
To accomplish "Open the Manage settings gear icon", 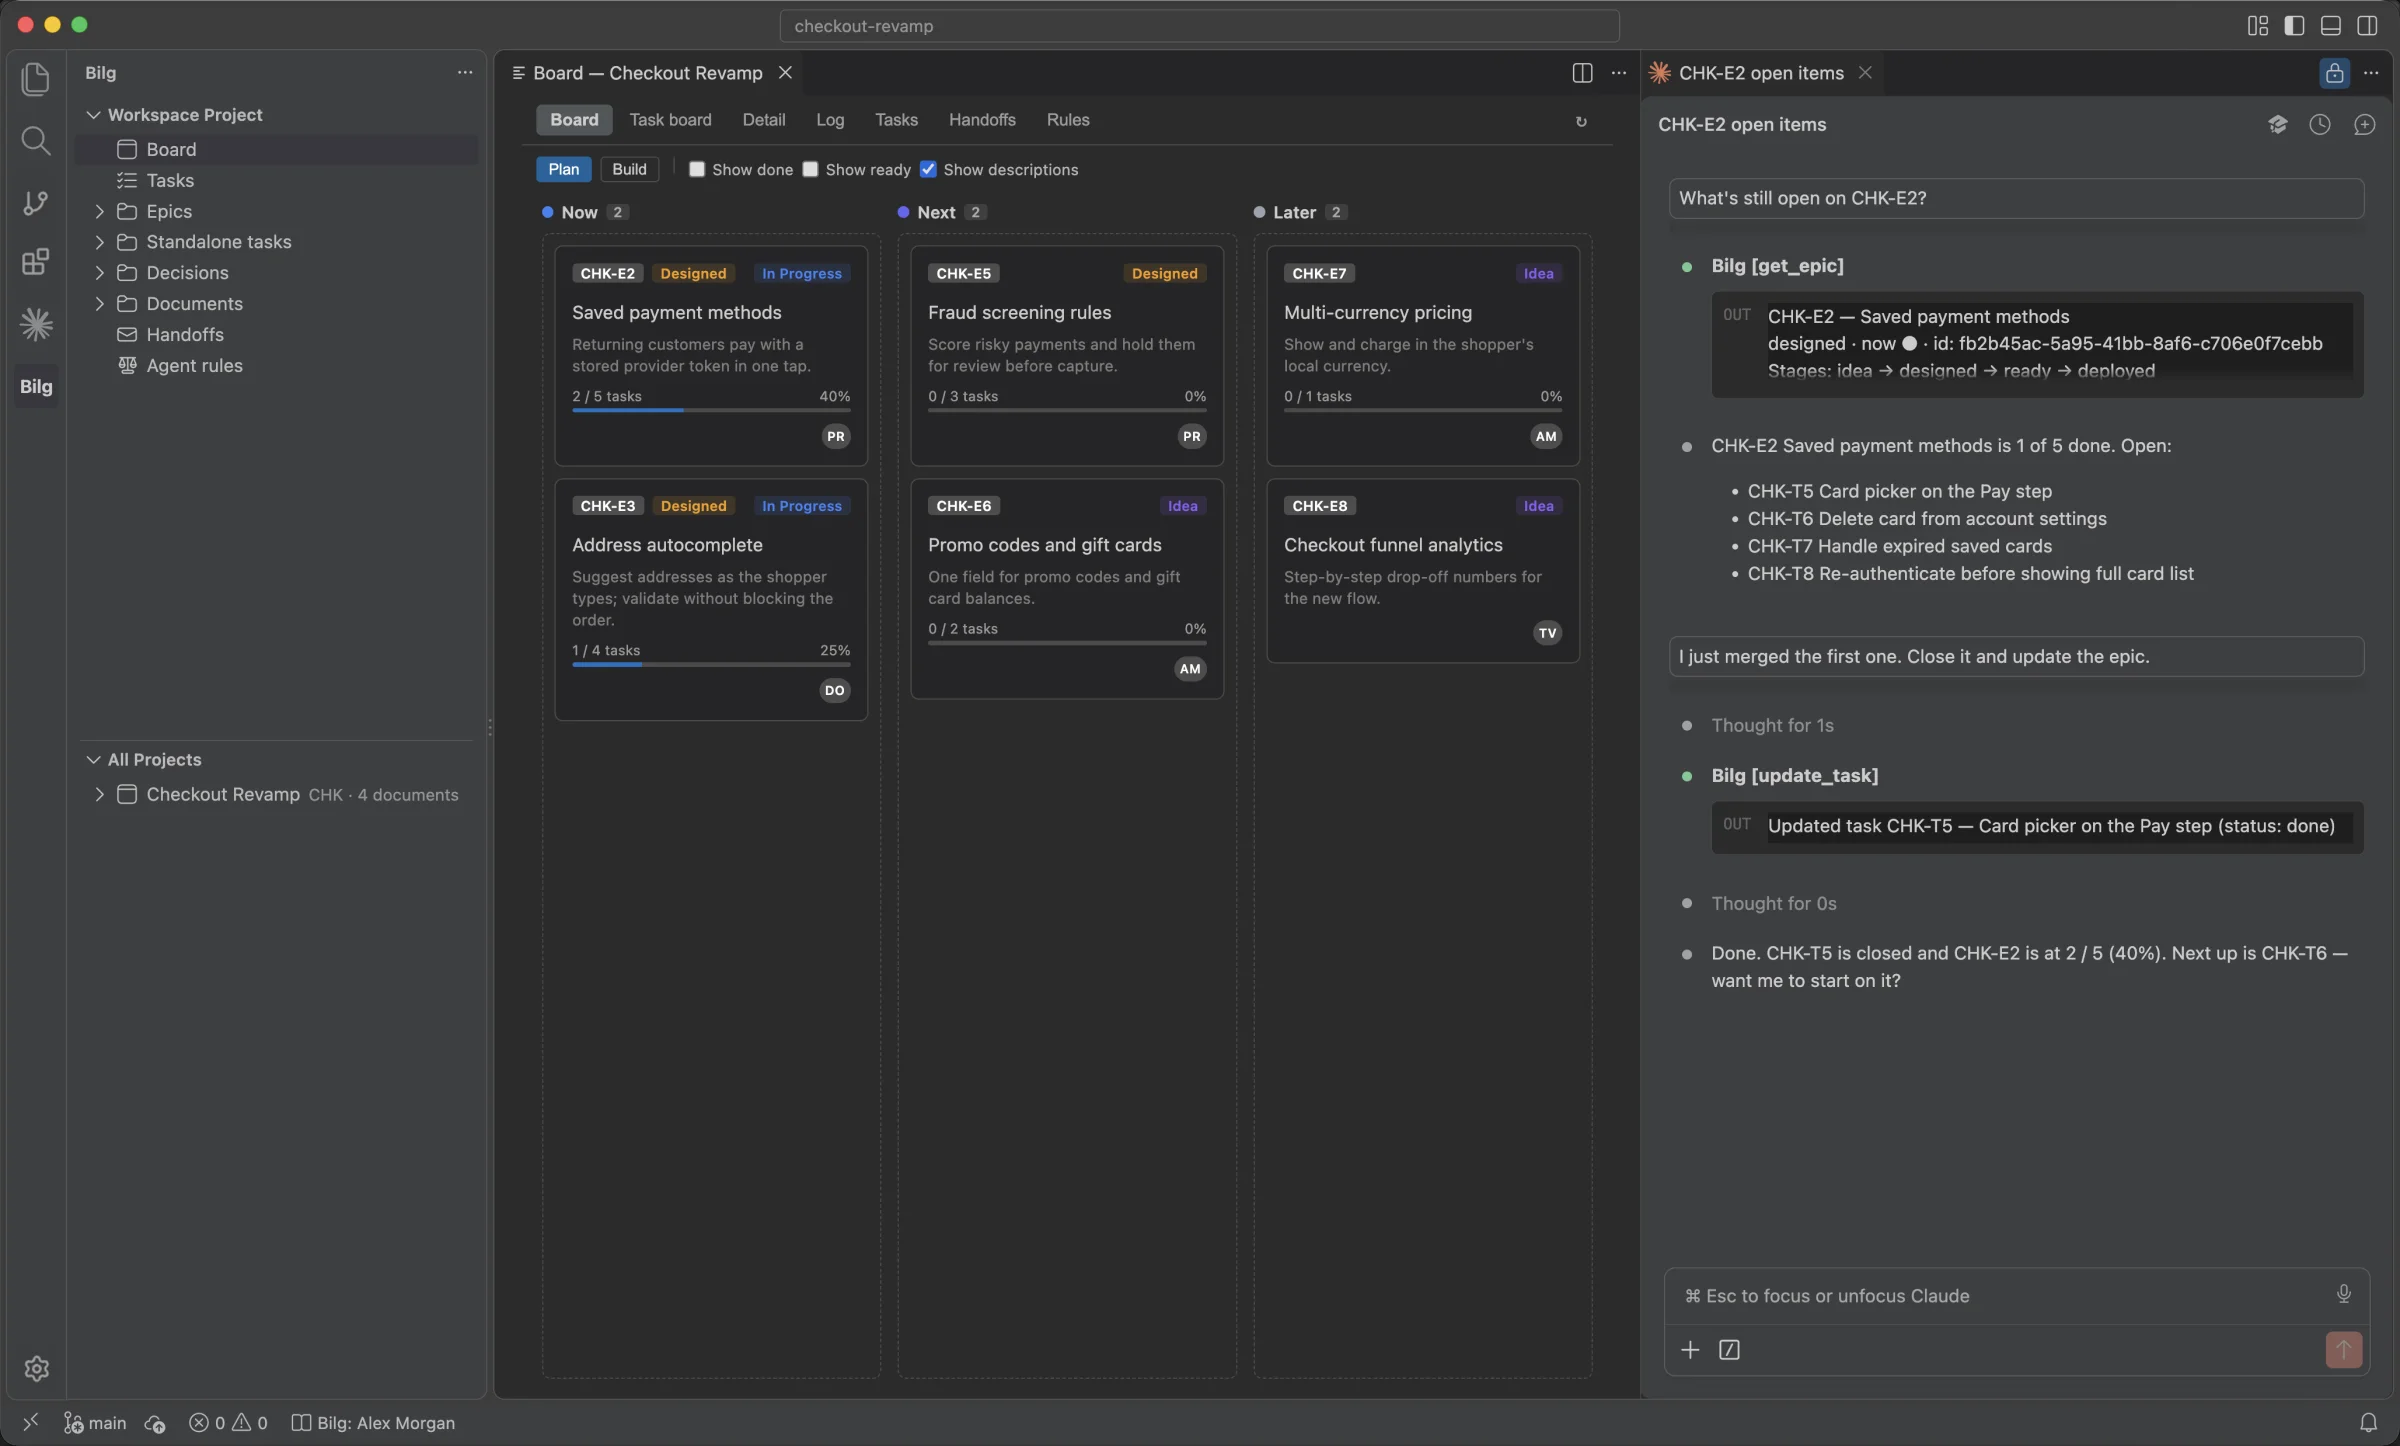I will pos(37,1368).
